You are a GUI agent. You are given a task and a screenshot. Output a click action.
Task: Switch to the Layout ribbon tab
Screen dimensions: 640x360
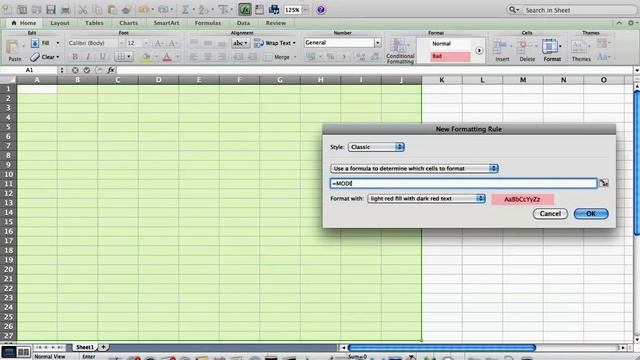(x=60, y=23)
